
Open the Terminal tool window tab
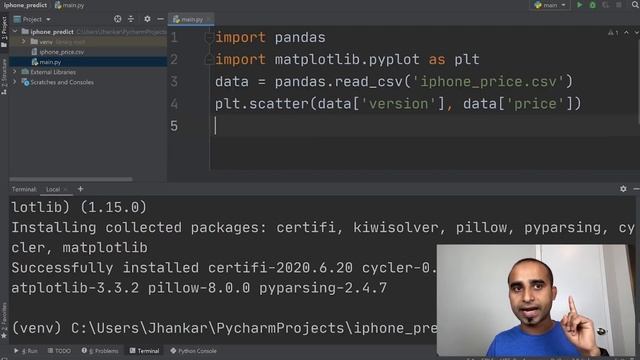[144, 351]
